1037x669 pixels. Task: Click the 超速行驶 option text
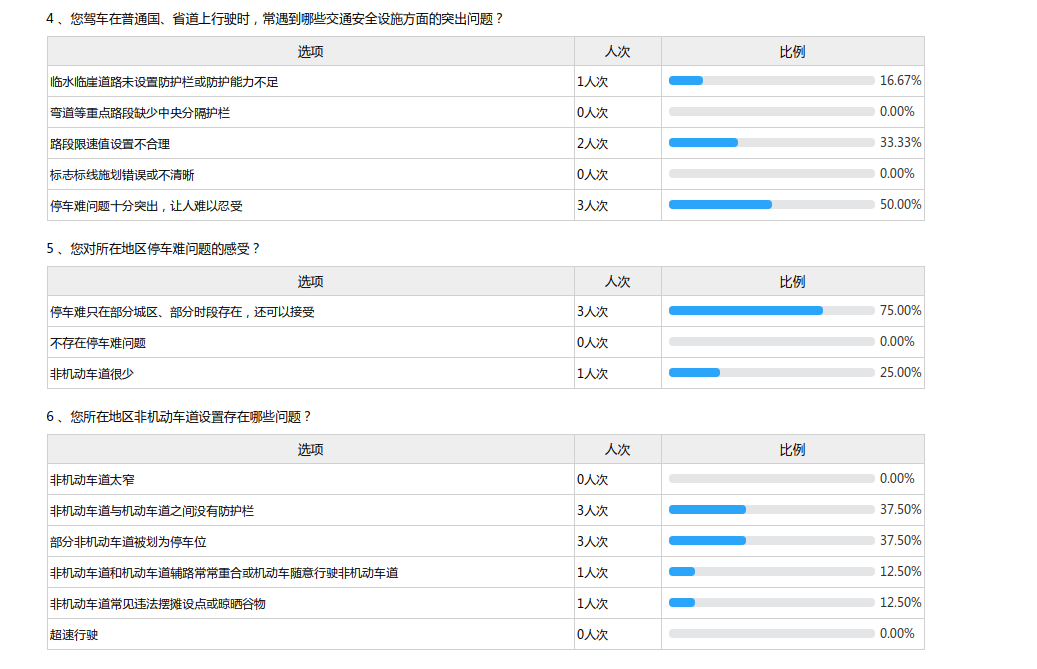click(74, 634)
